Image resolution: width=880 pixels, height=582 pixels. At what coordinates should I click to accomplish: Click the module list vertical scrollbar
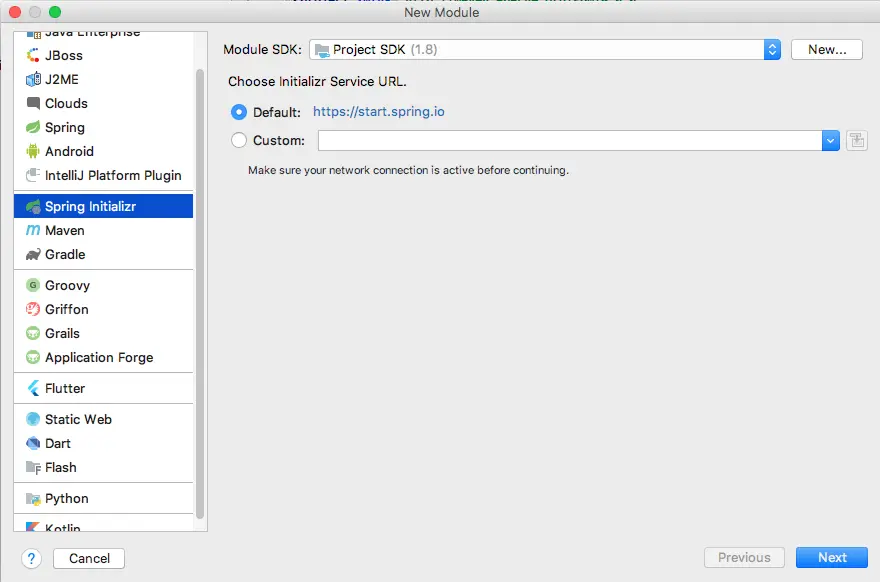click(200, 294)
